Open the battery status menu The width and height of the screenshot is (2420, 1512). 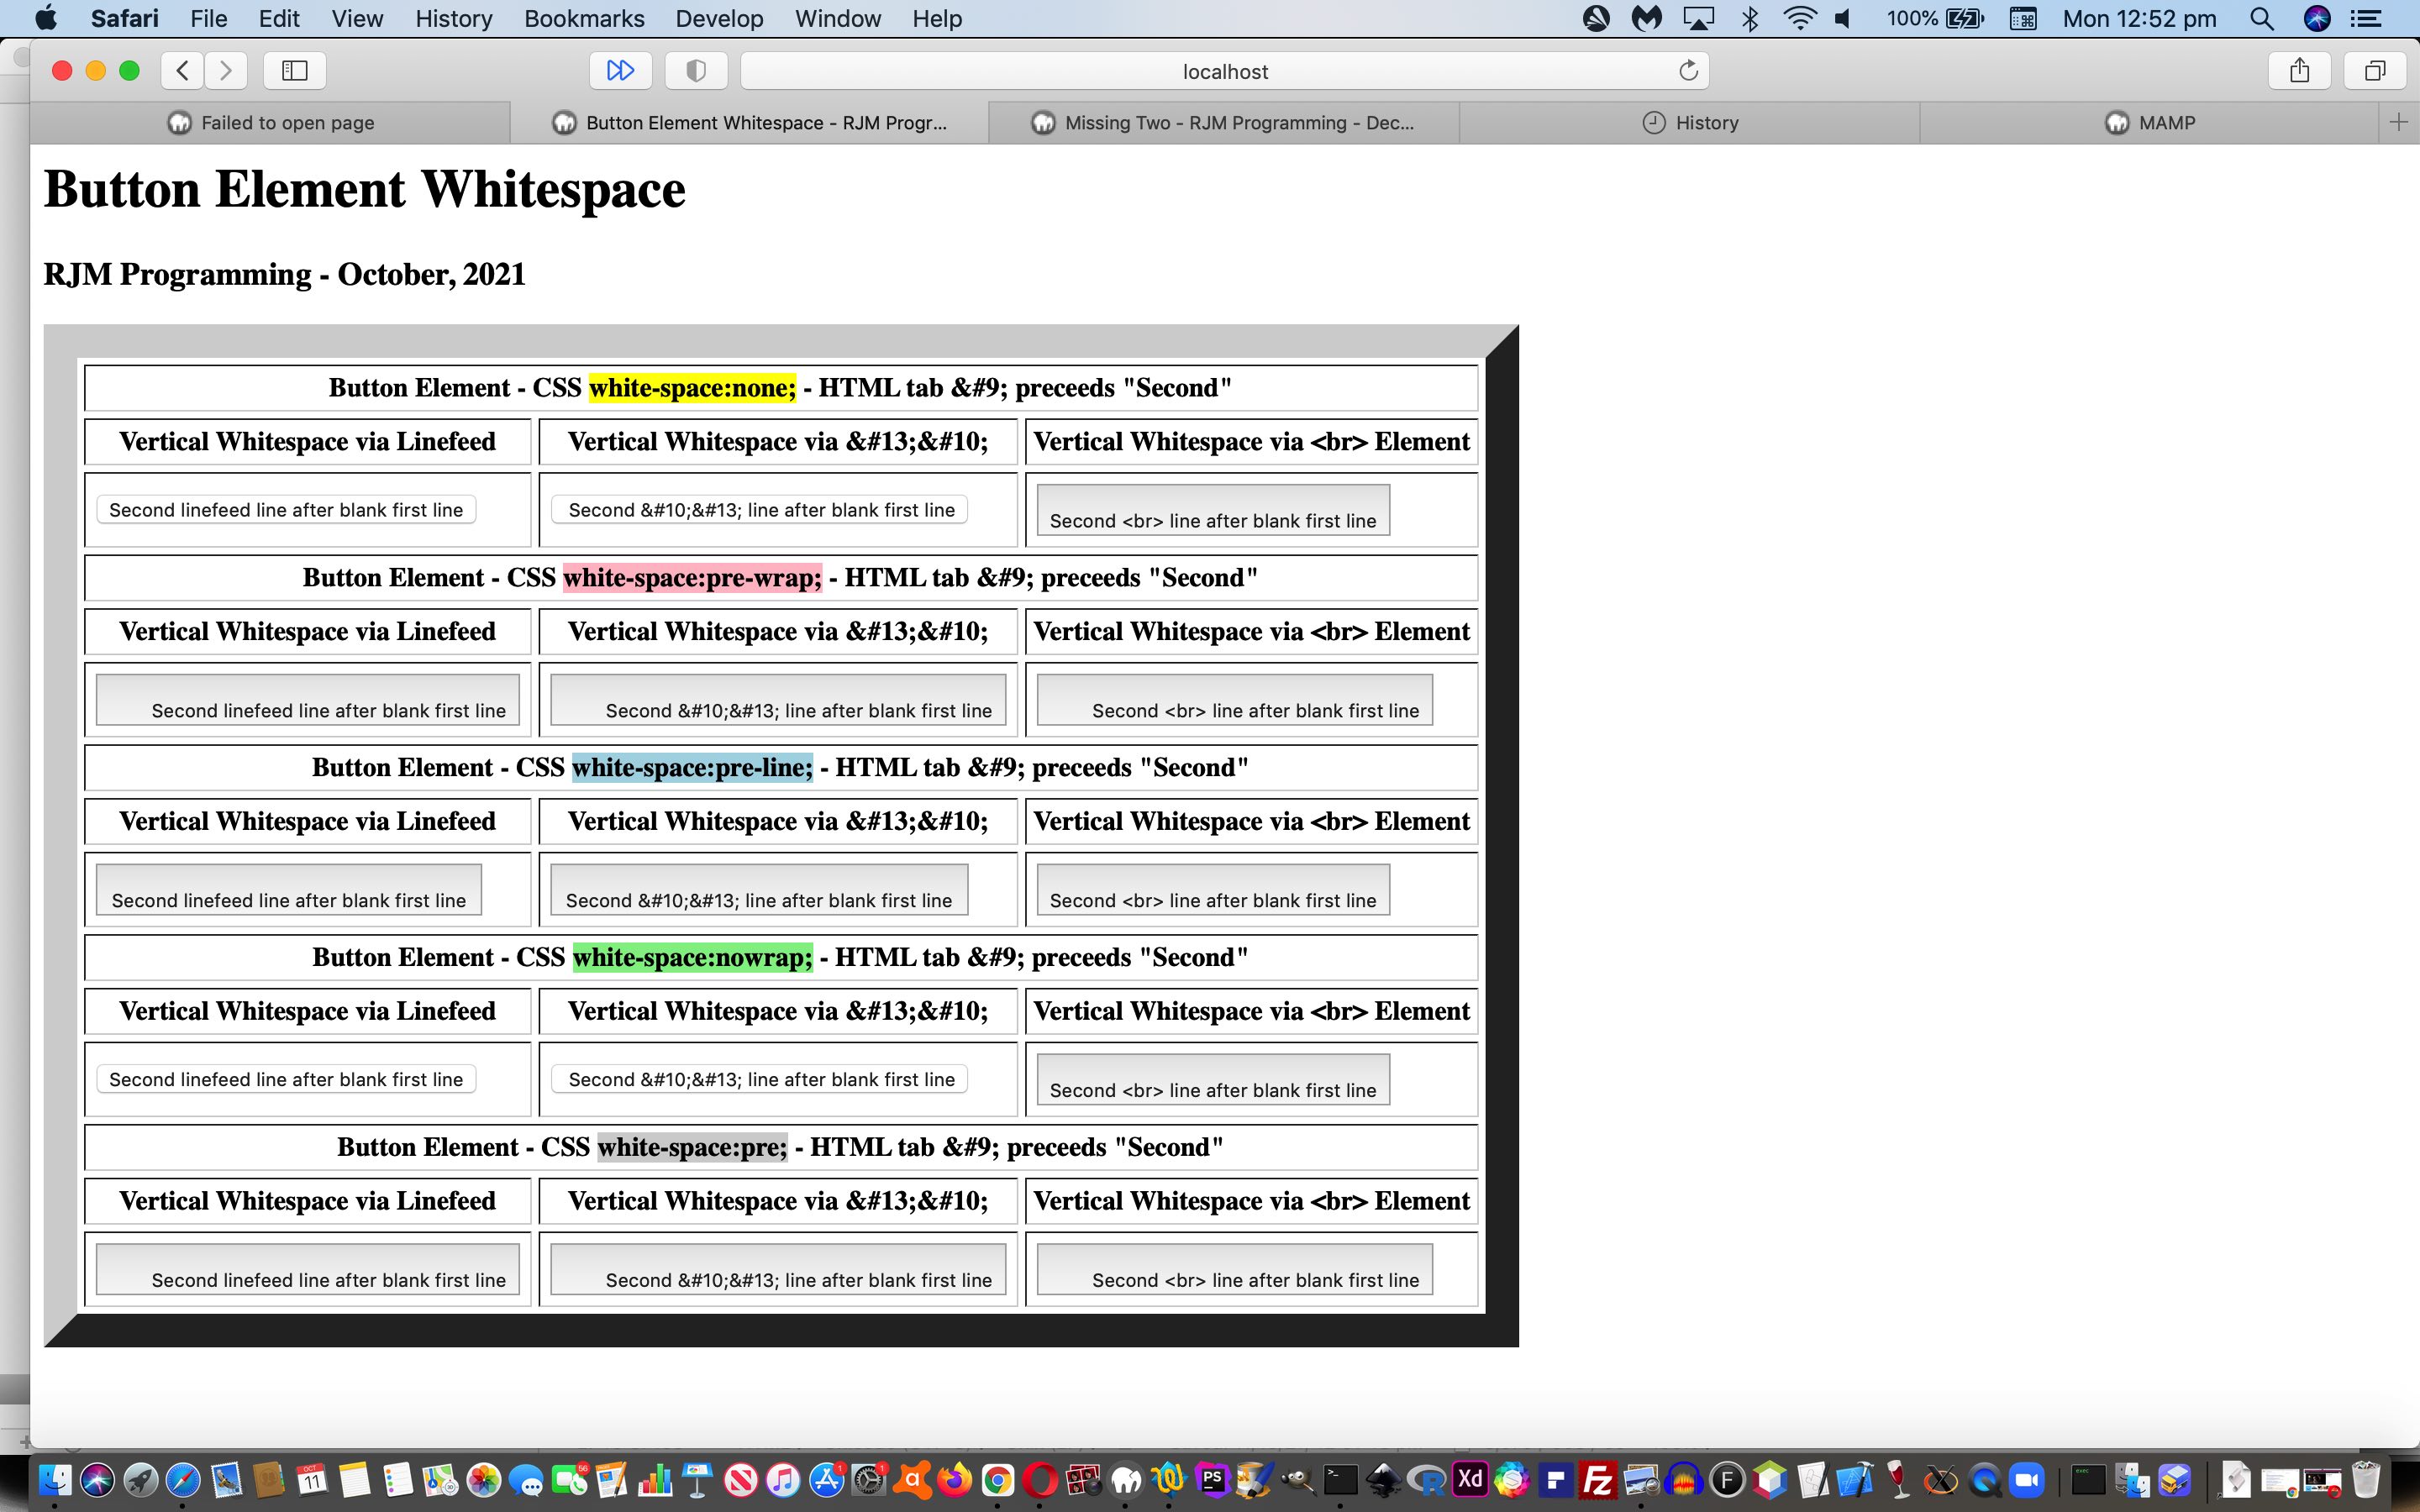[x=1964, y=18]
